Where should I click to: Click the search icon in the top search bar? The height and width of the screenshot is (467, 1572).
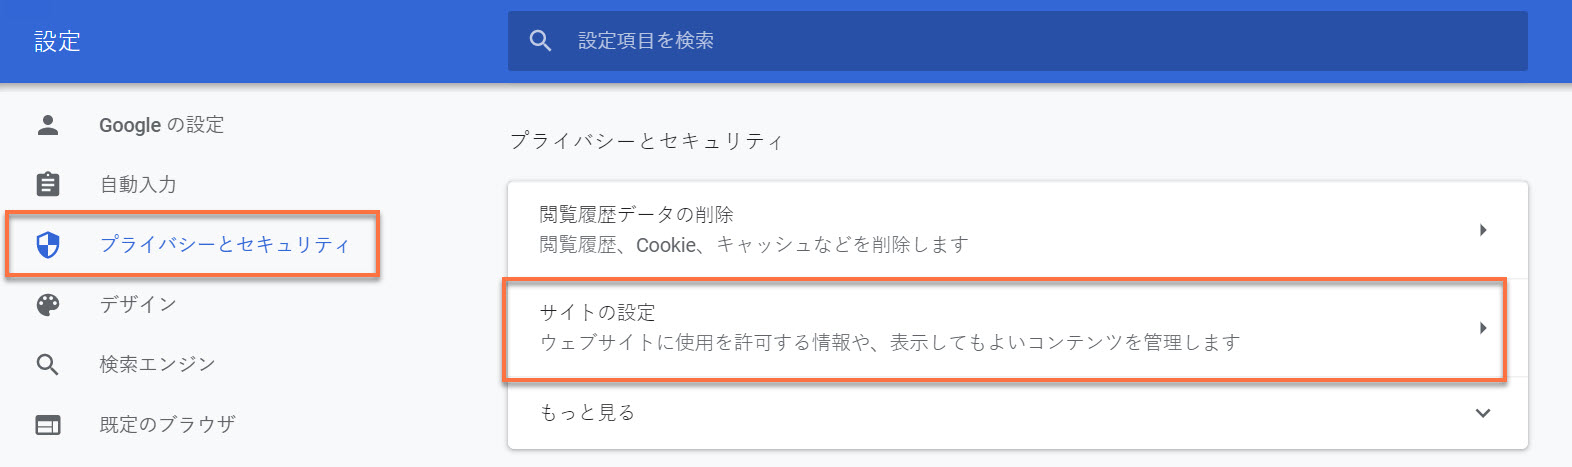[540, 41]
